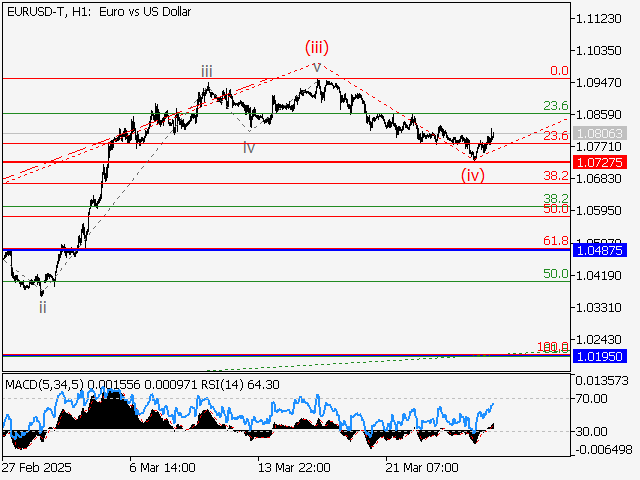Click the ii wave label at the low

click(42, 306)
